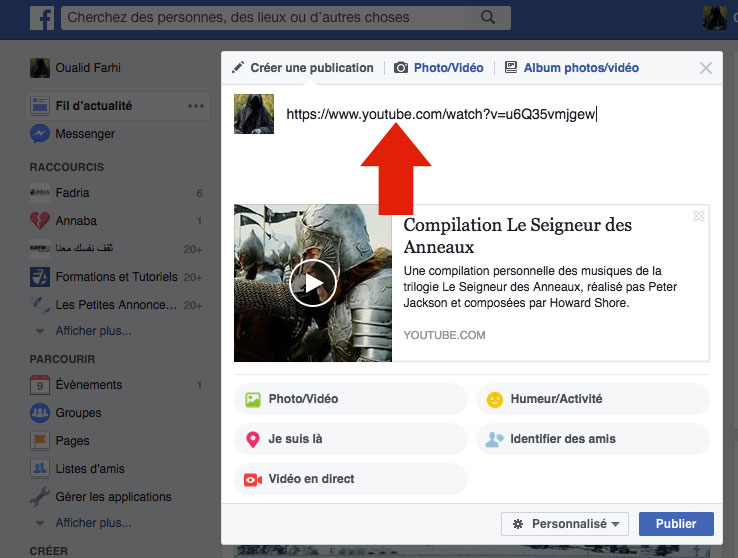Expand Afficher plus under Raccourcis
738x558 pixels.
click(x=93, y=331)
